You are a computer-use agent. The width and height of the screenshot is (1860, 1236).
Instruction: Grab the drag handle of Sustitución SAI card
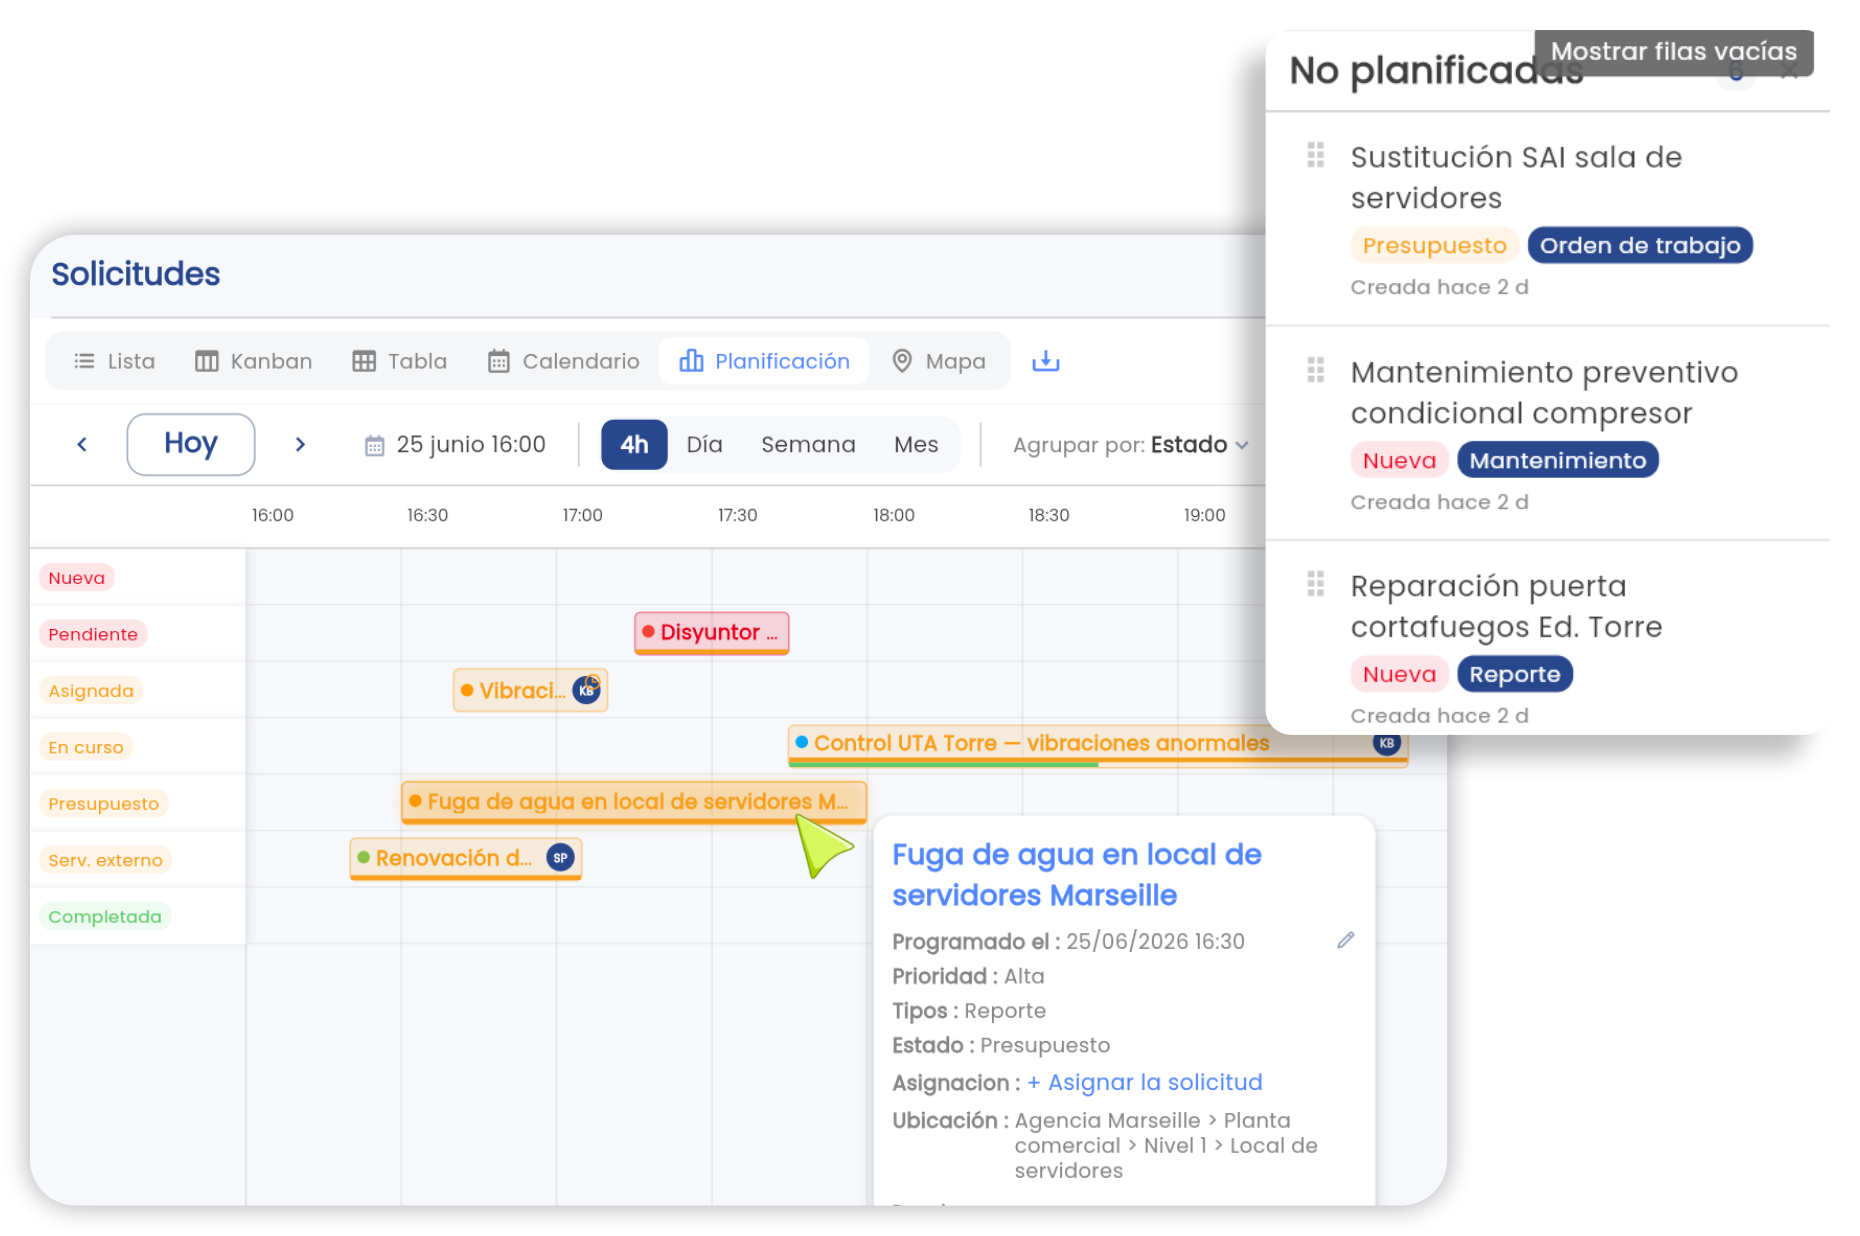click(x=1315, y=155)
